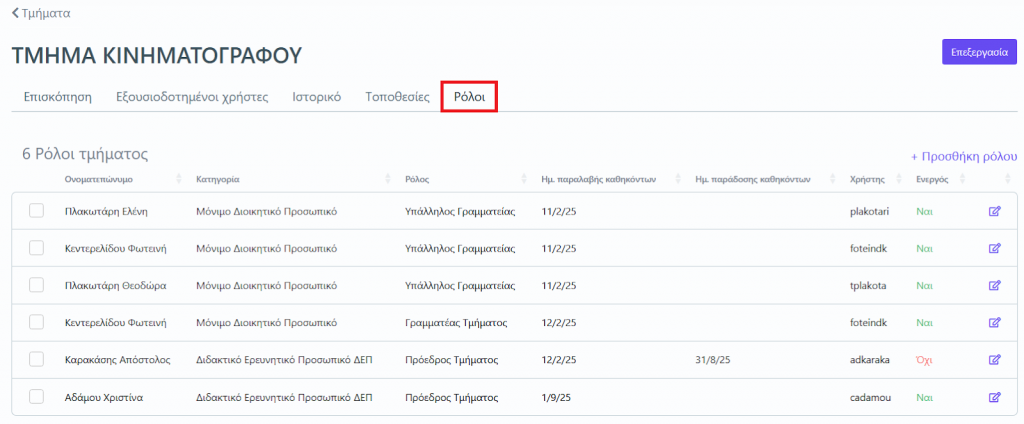Select the Πλακωτάρη Ελένη row checkbox
The image size is (1024, 424).
tap(37, 211)
